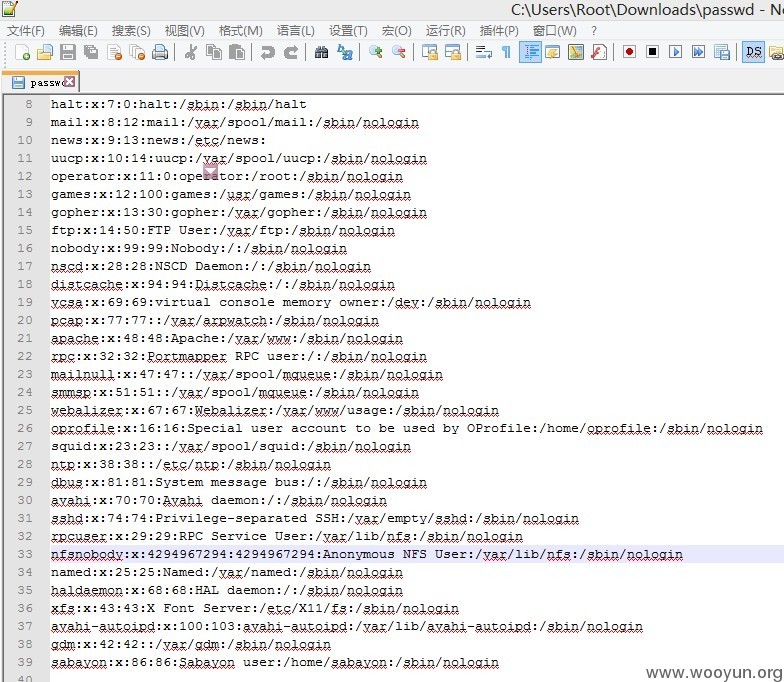The image size is (784, 682).
Task: Open the 视图(V) menu
Action: (x=184, y=31)
